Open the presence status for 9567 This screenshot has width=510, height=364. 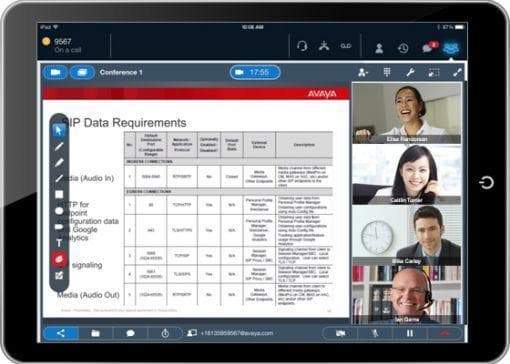(46, 41)
